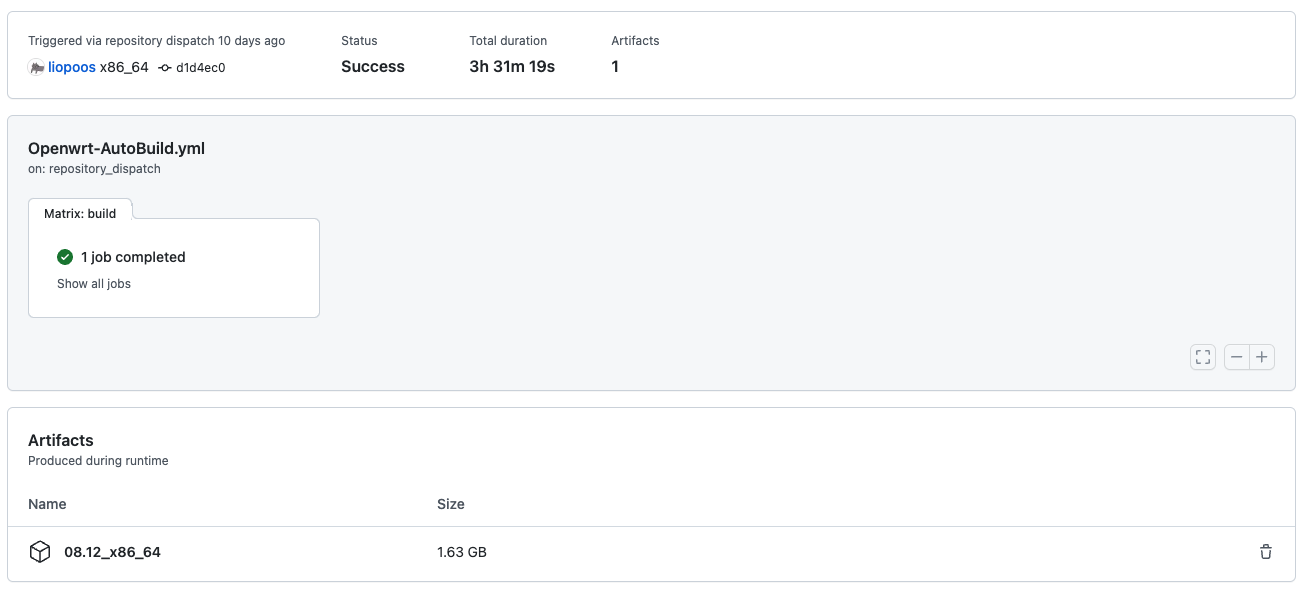Open the Openwrt-AutoBuild.yml workflow file
Image resolution: width=1302 pixels, height=589 pixels.
117,148
